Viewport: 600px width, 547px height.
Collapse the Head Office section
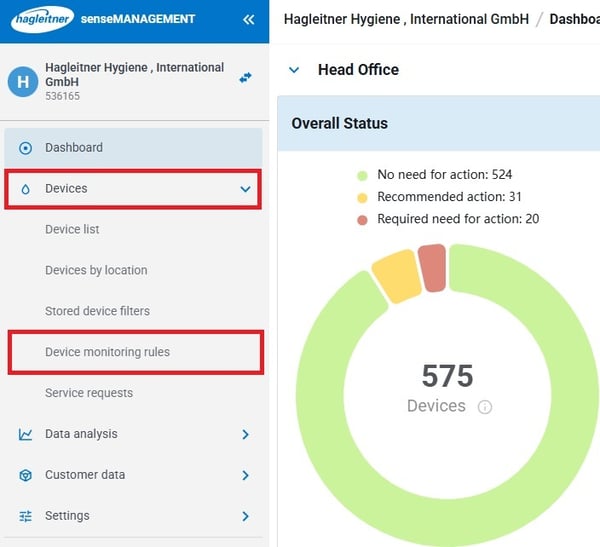point(294,70)
